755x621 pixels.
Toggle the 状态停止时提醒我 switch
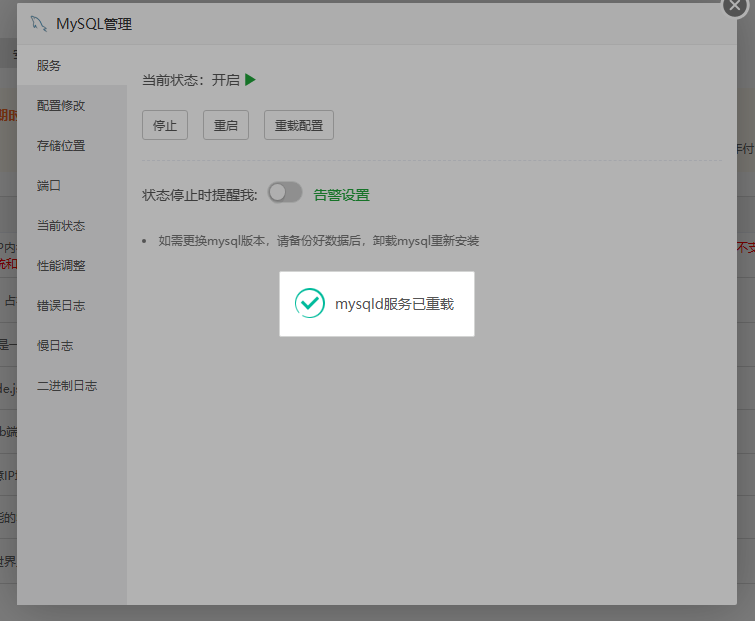pos(285,193)
